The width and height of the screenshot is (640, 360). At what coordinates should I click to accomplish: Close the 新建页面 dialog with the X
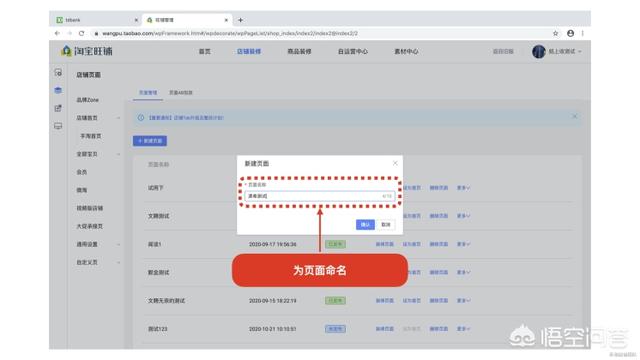[x=395, y=163]
